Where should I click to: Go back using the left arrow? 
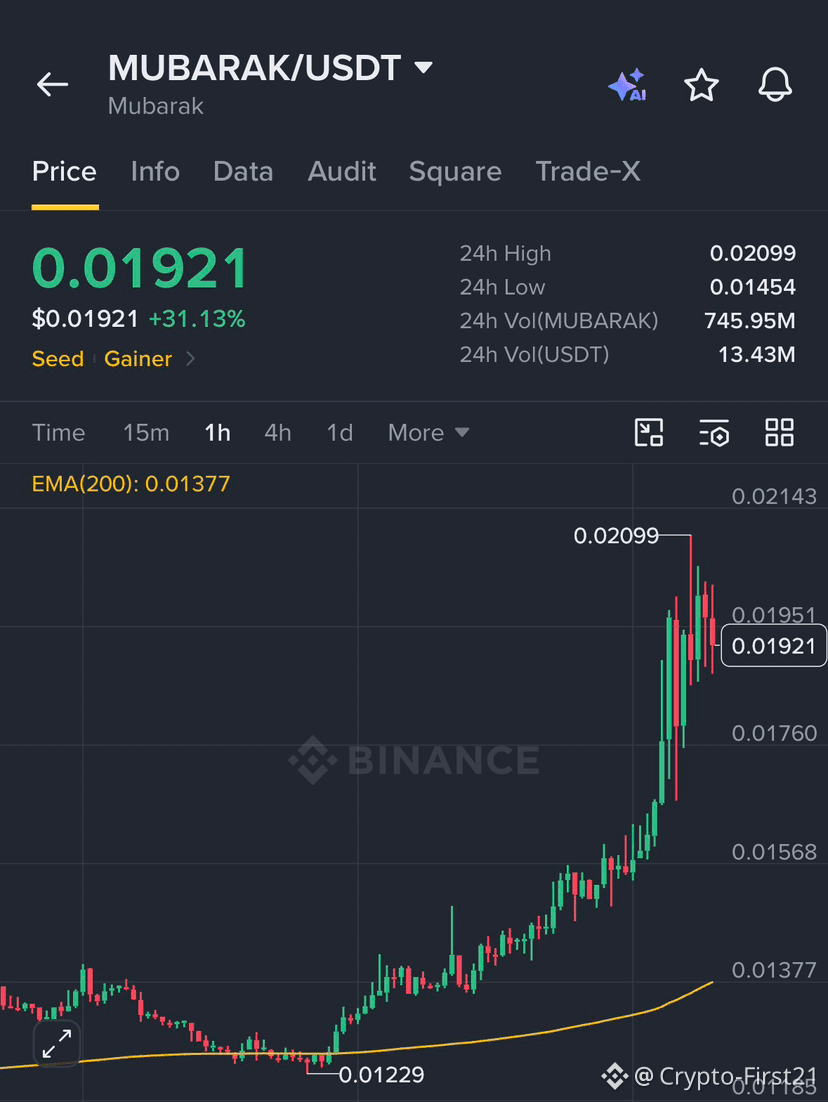tap(52, 84)
